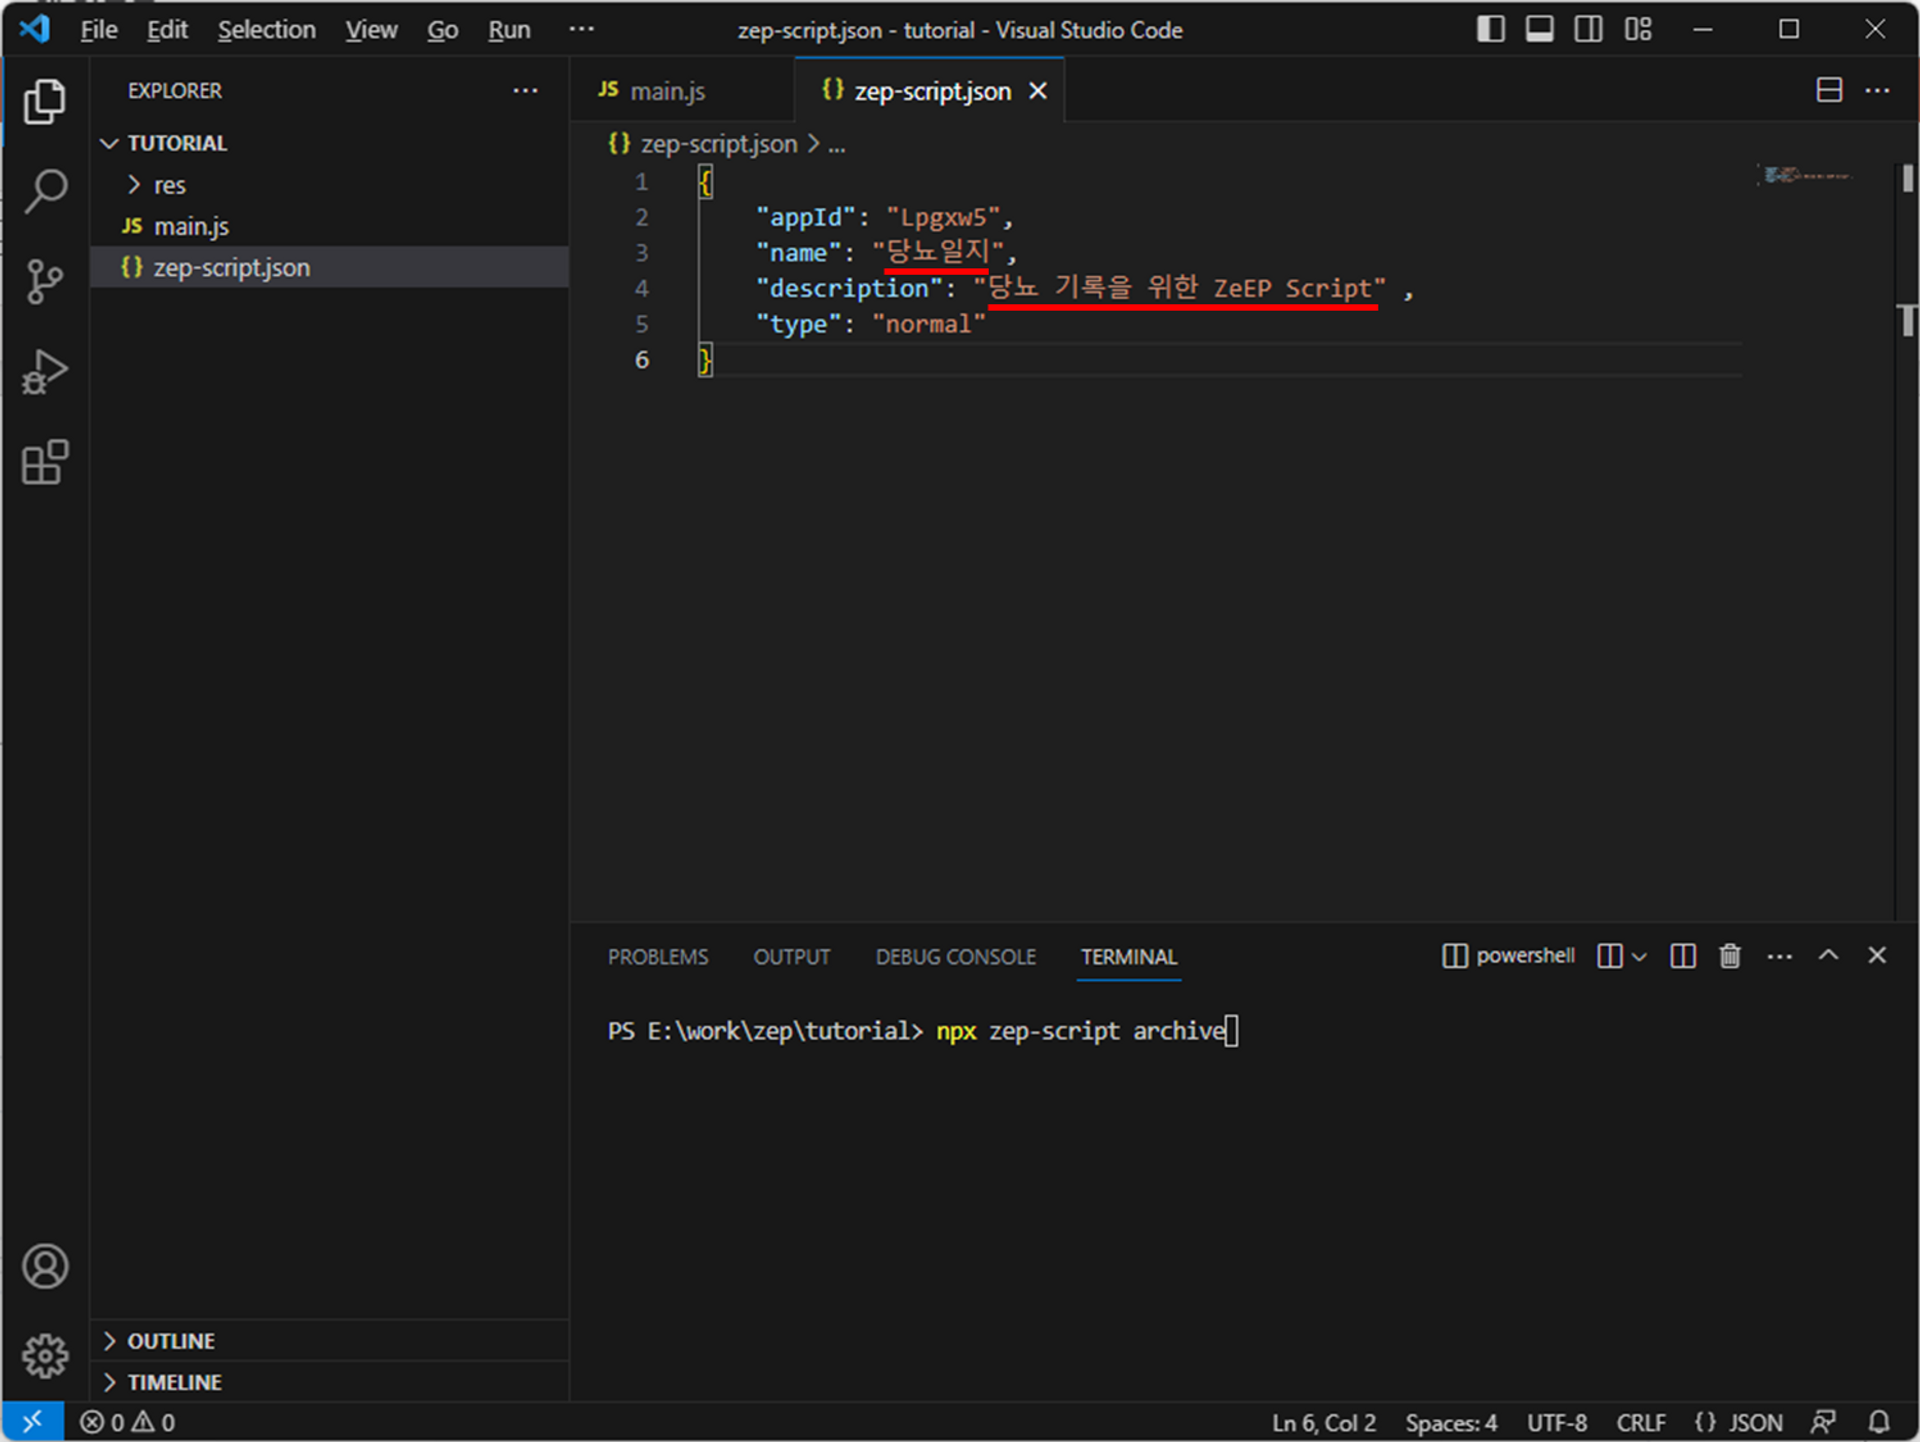This screenshot has height=1442, width=1920.
Task: Open the Run and Debug view
Action: [45, 372]
